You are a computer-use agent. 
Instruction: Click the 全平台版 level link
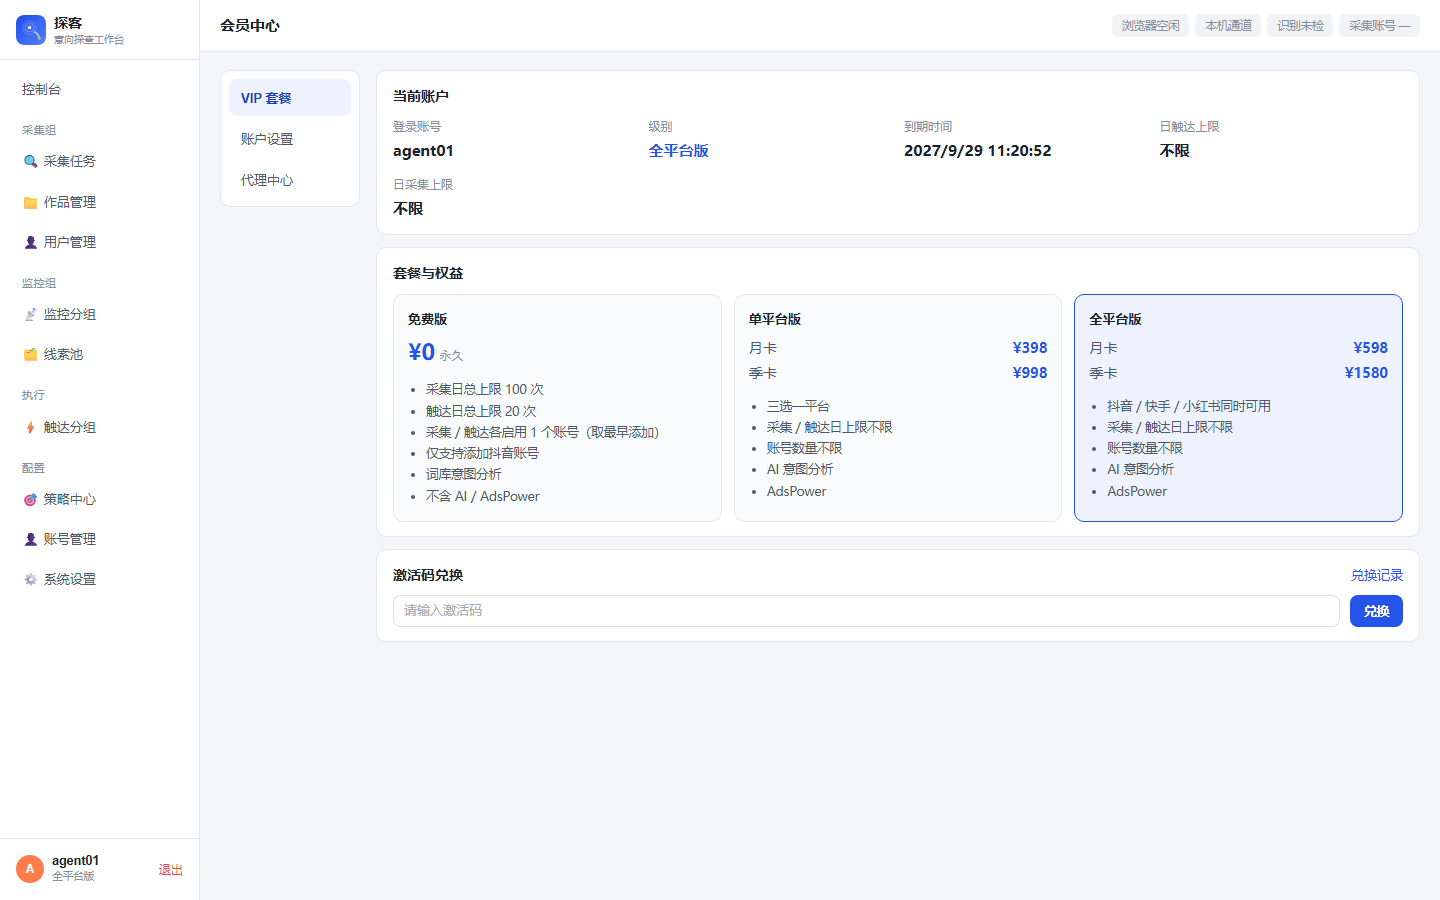pyautogui.click(x=678, y=151)
